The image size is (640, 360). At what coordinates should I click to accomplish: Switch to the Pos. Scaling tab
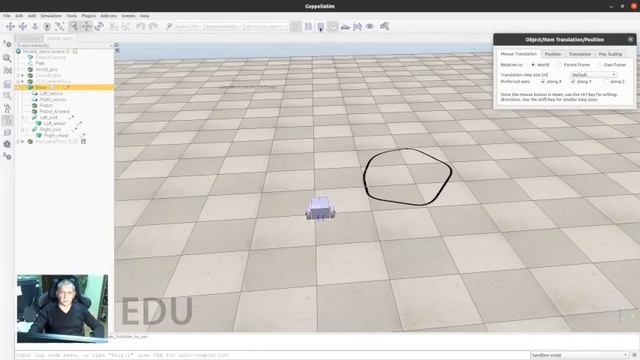[x=610, y=54]
